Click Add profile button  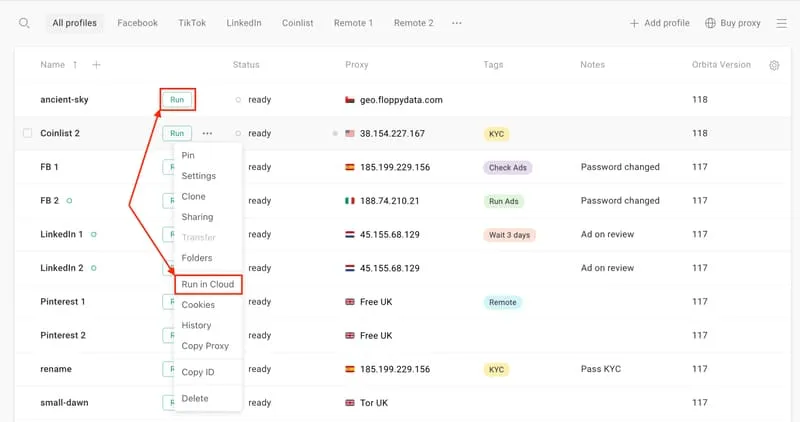(659, 23)
